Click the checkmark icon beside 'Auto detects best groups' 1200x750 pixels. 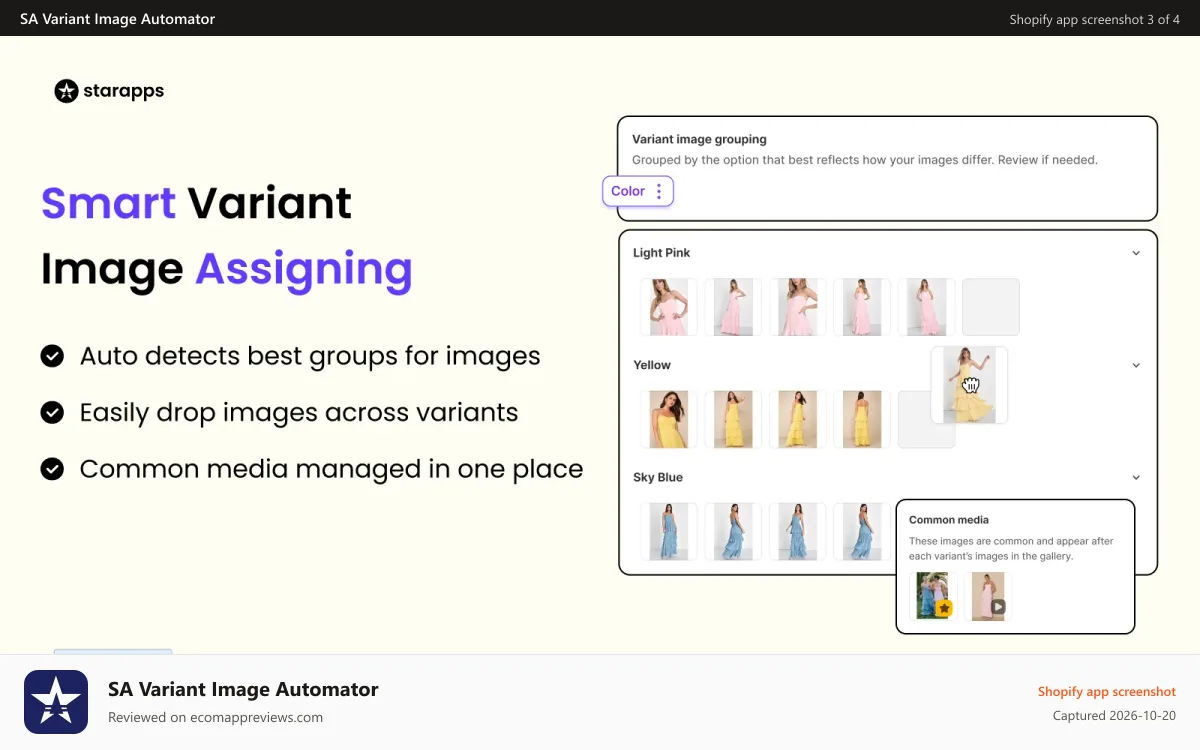[52, 356]
